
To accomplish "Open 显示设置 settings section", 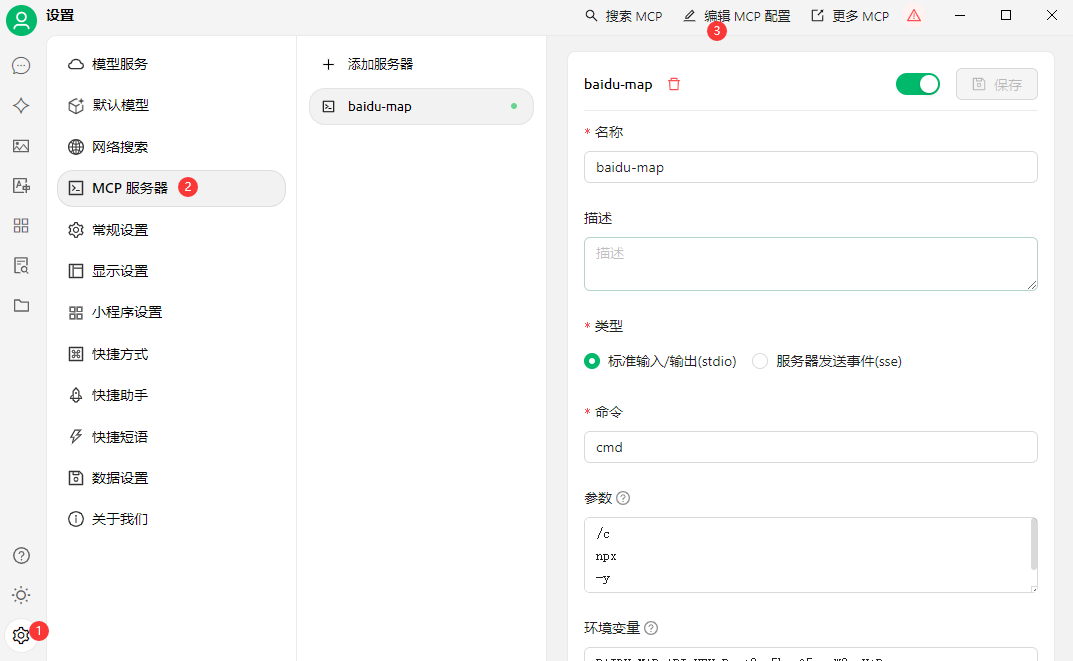I will [x=171, y=271].
